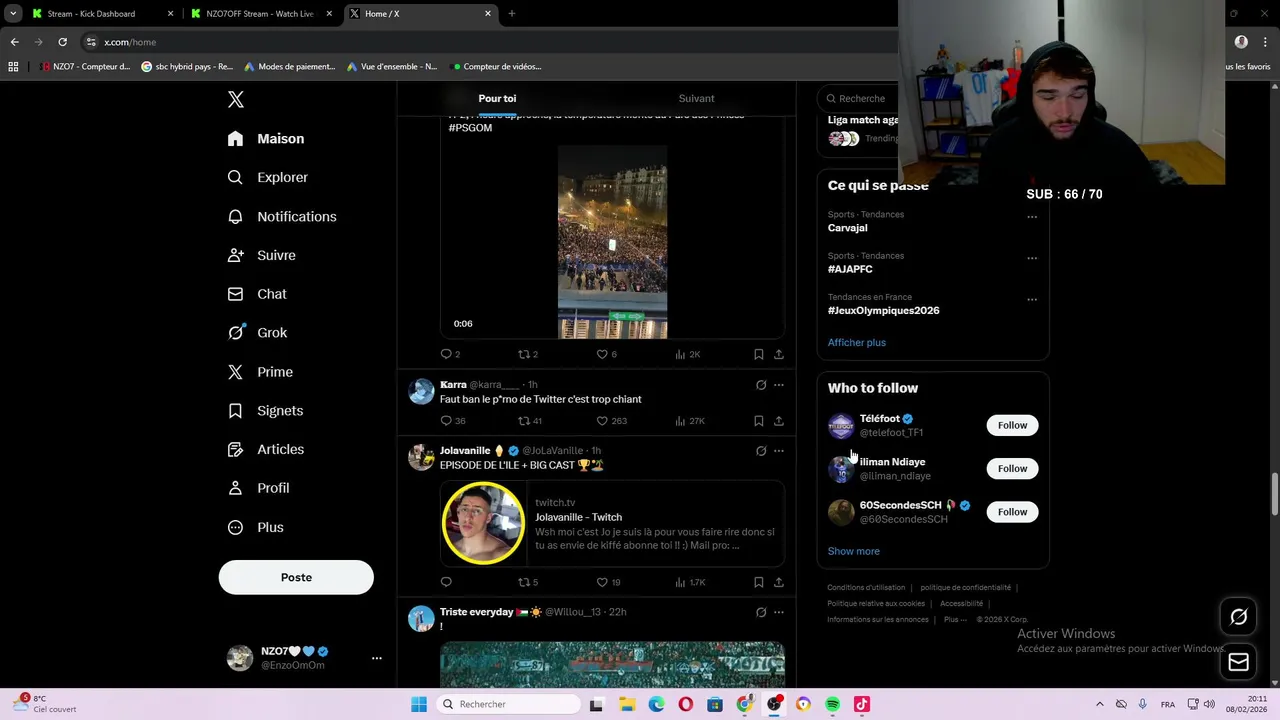The image size is (1280, 720).
Task: Open Grok action on Karra's post
Action: 761,385
